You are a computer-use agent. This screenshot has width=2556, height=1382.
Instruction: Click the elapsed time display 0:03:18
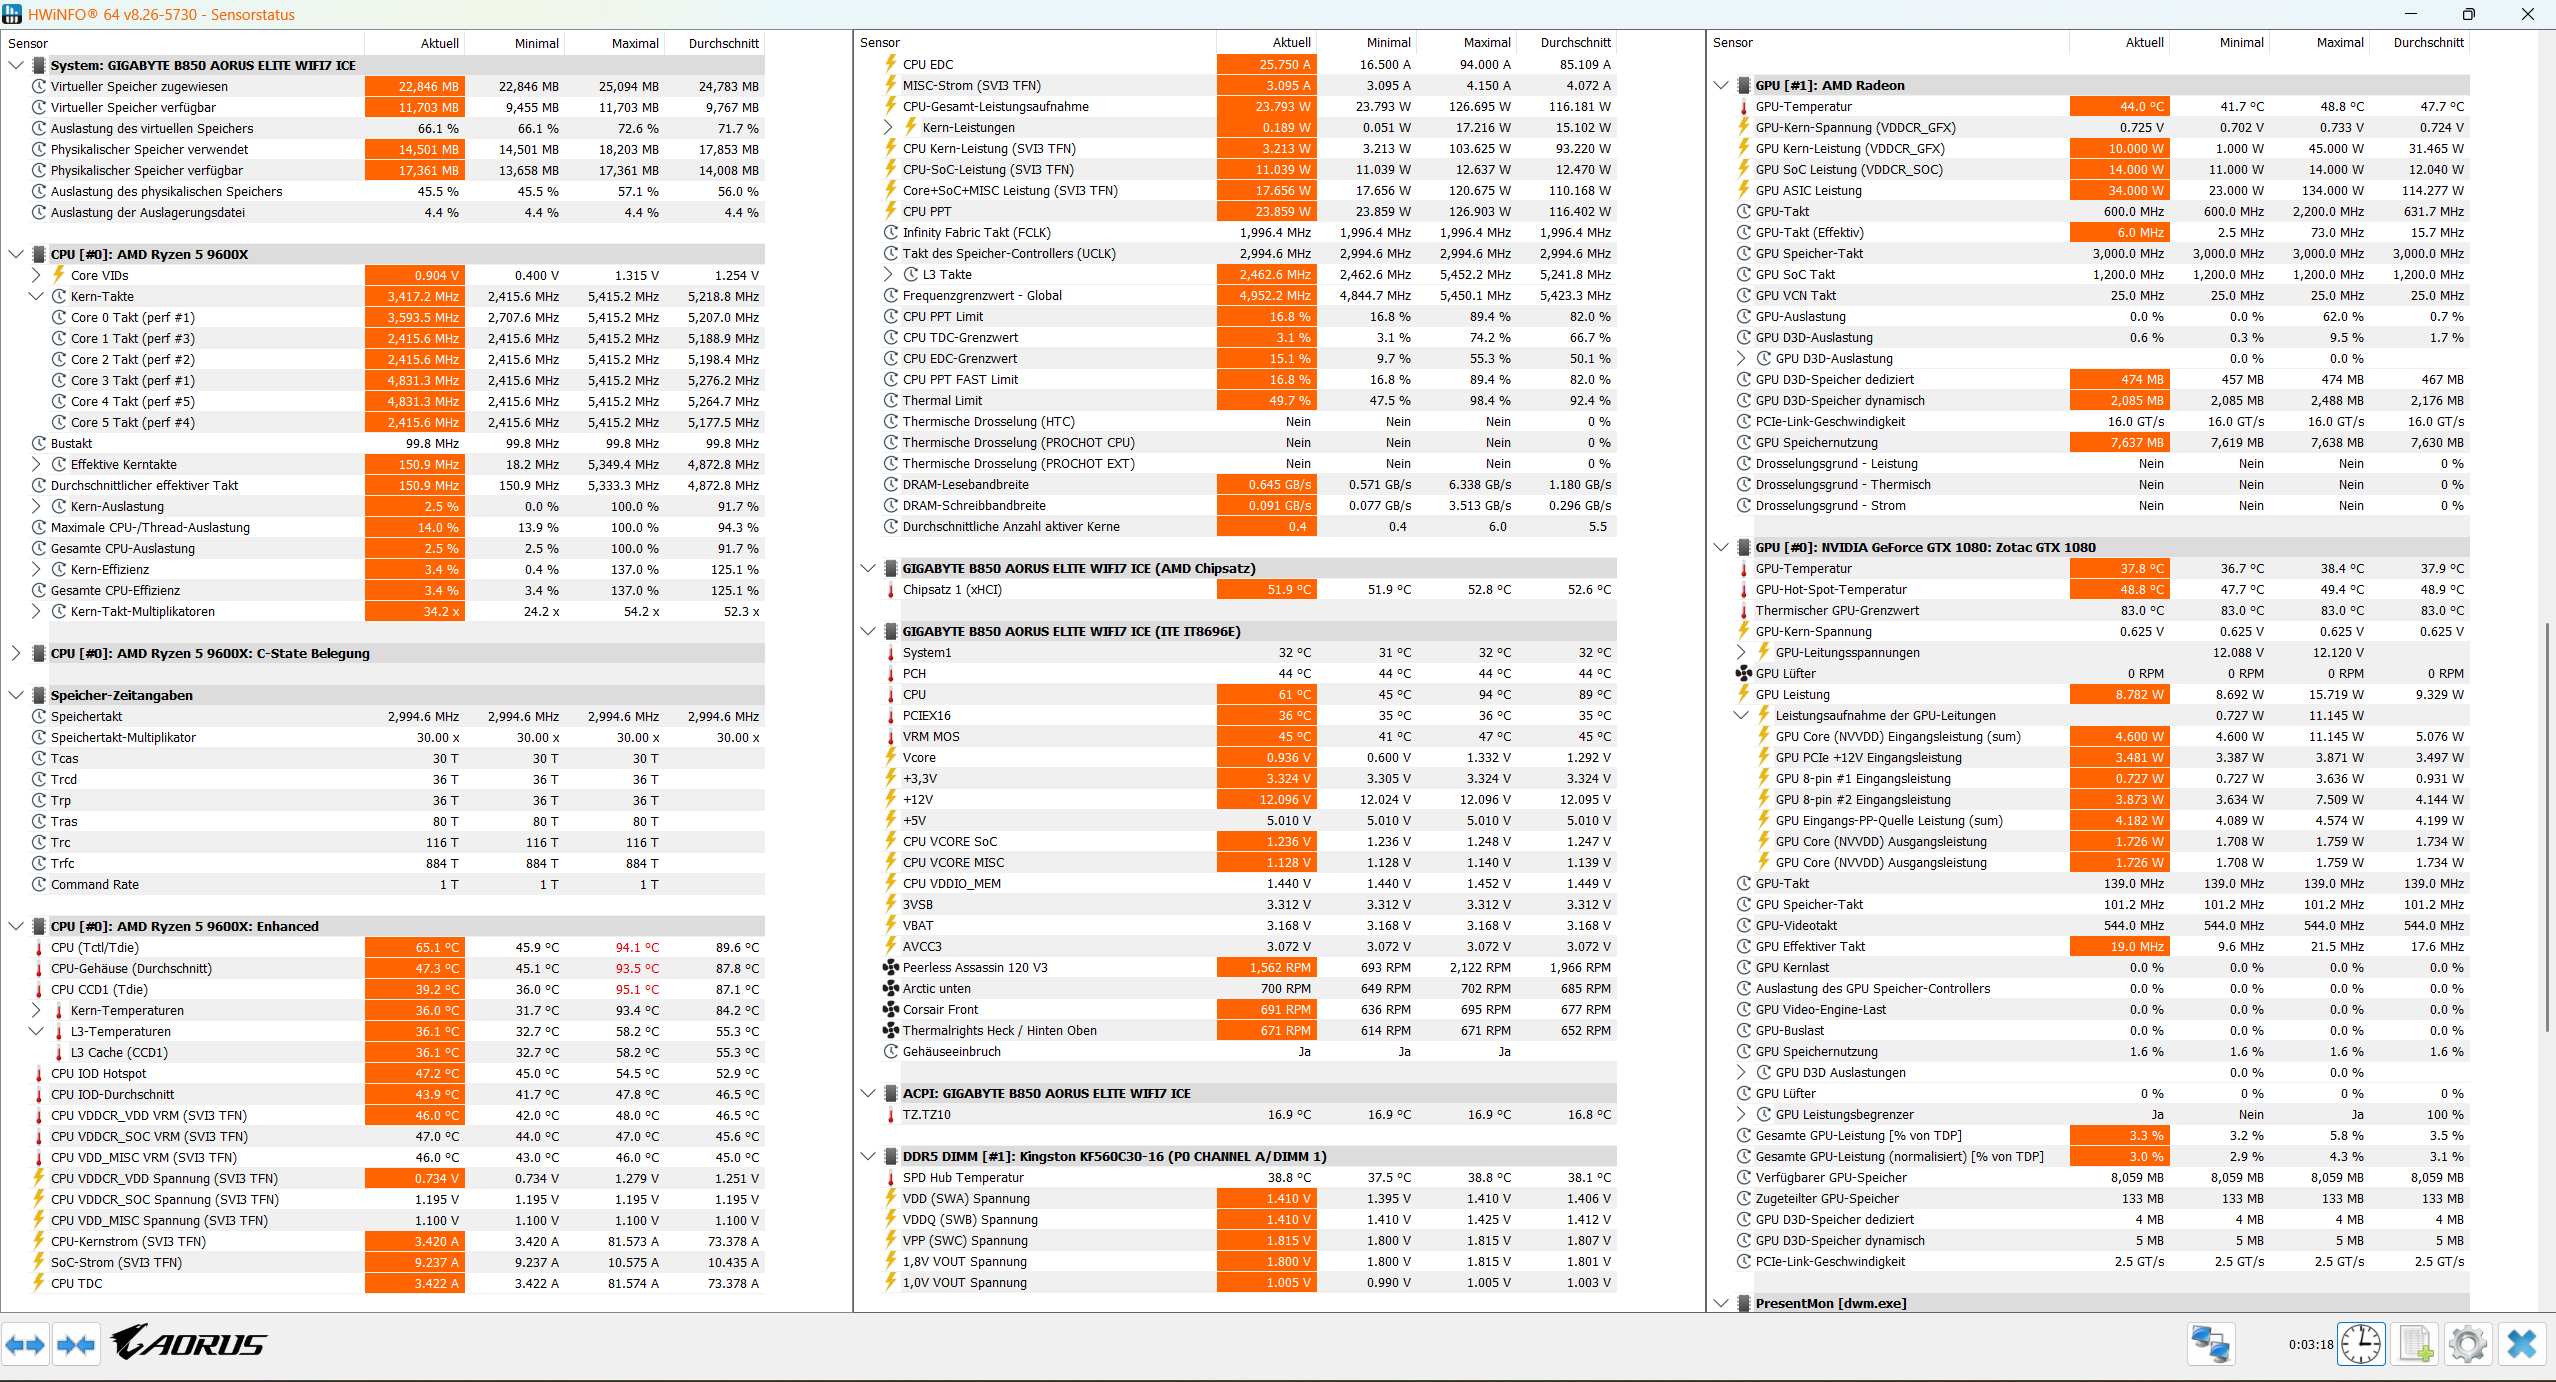2310,1344
